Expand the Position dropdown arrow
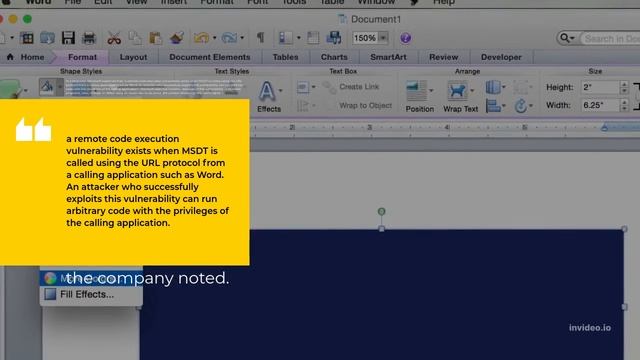Image resolution: width=640 pixels, height=360 pixels. tap(431, 91)
